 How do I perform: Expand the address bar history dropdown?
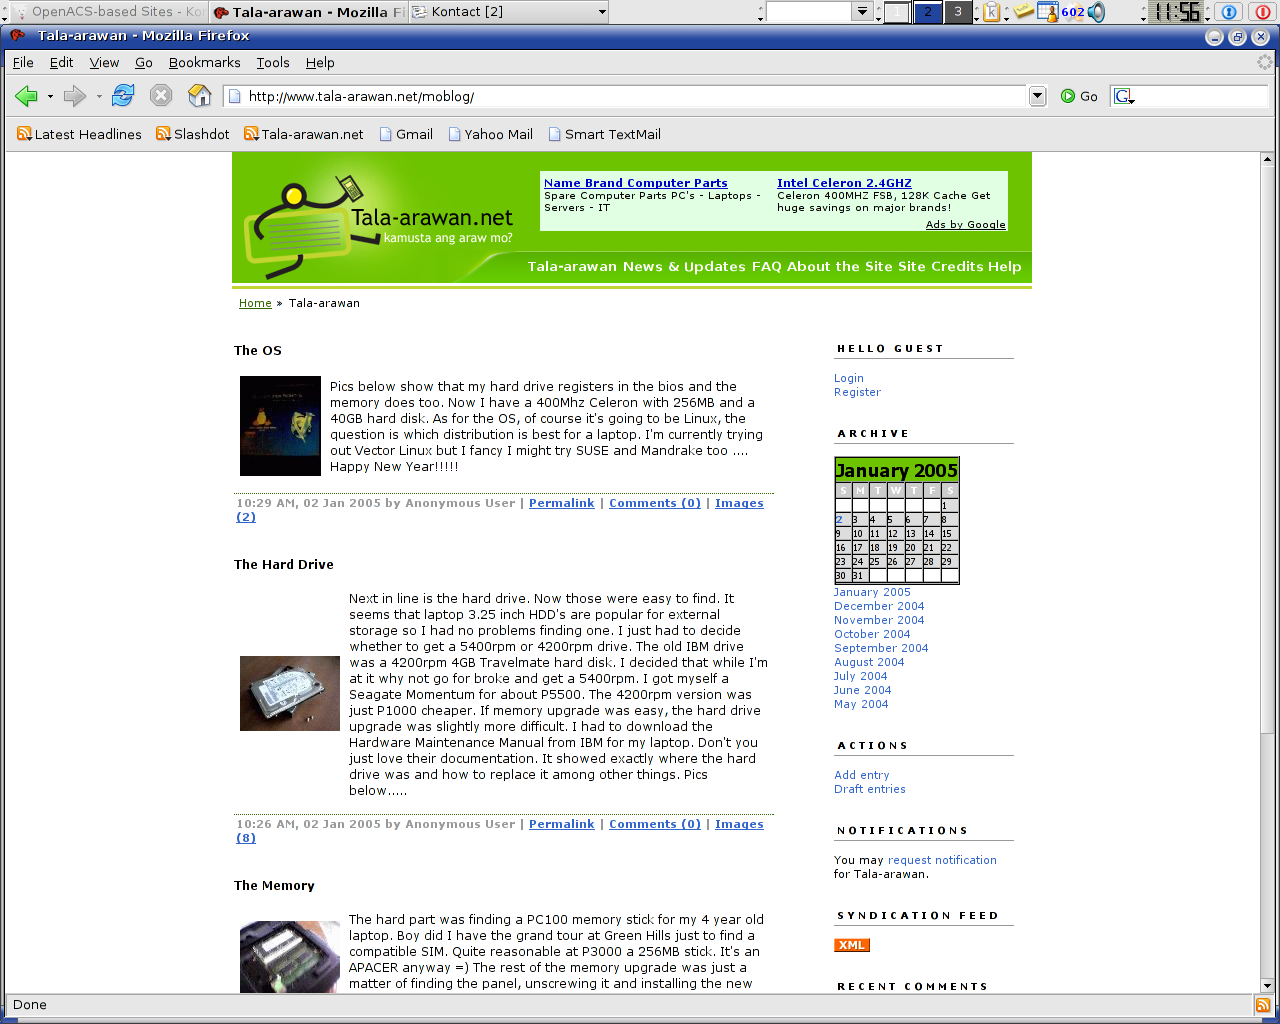tap(1037, 96)
